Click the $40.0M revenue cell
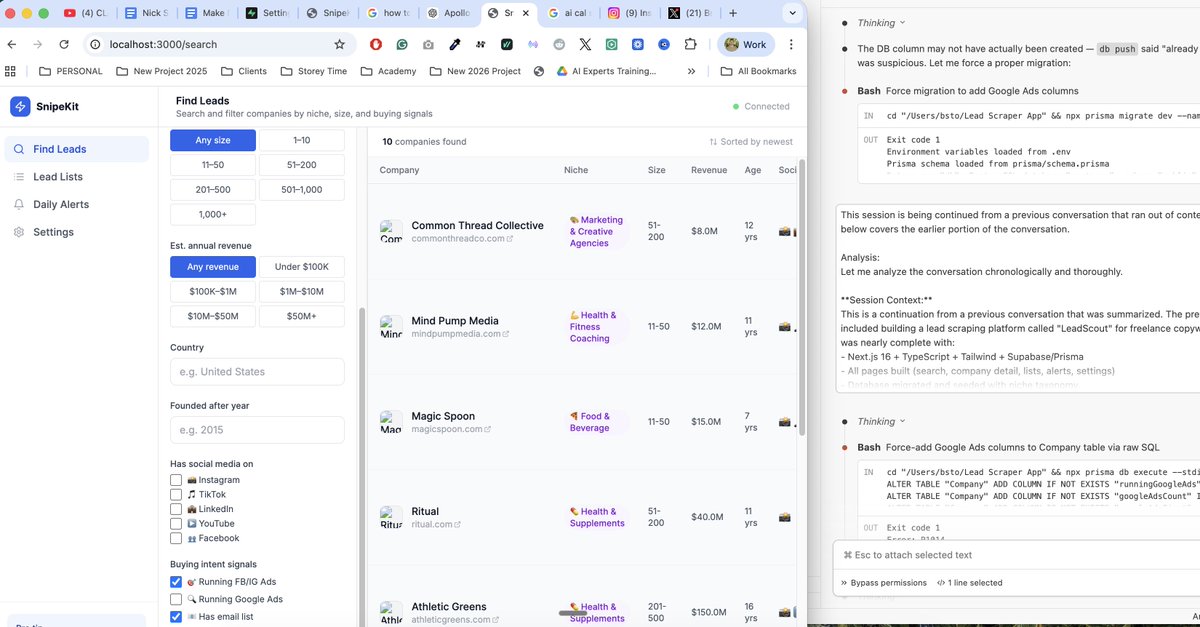The image size is (1200, 627). click(x=706, y=517)
